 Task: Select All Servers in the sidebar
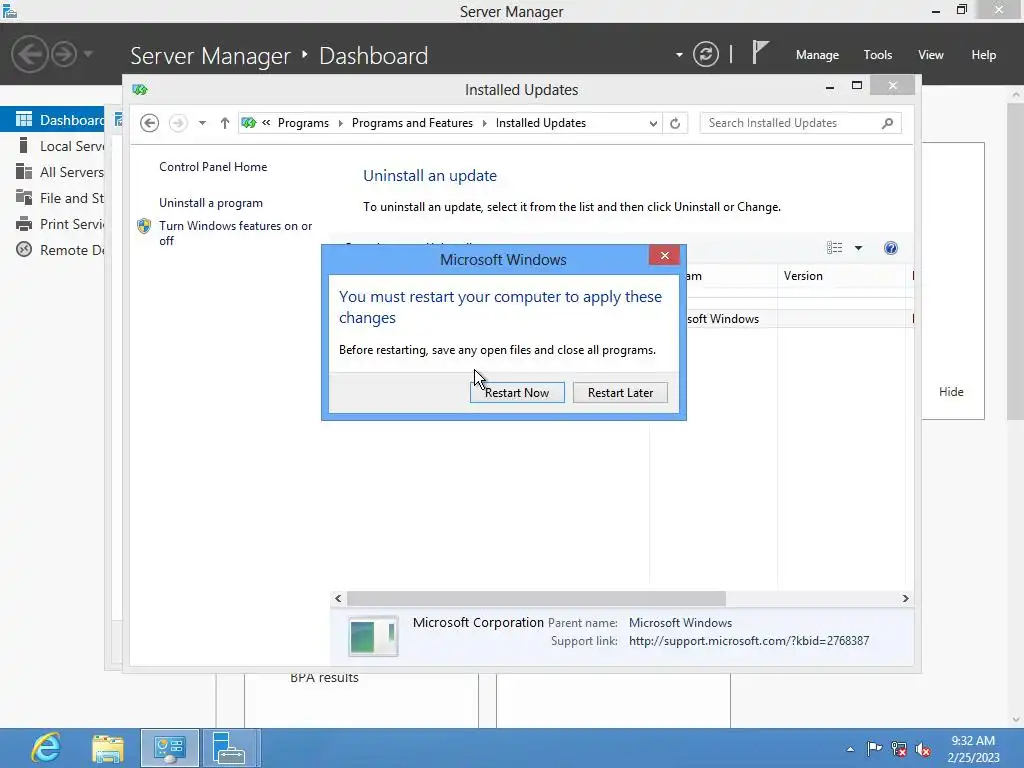tap(52, 172)
